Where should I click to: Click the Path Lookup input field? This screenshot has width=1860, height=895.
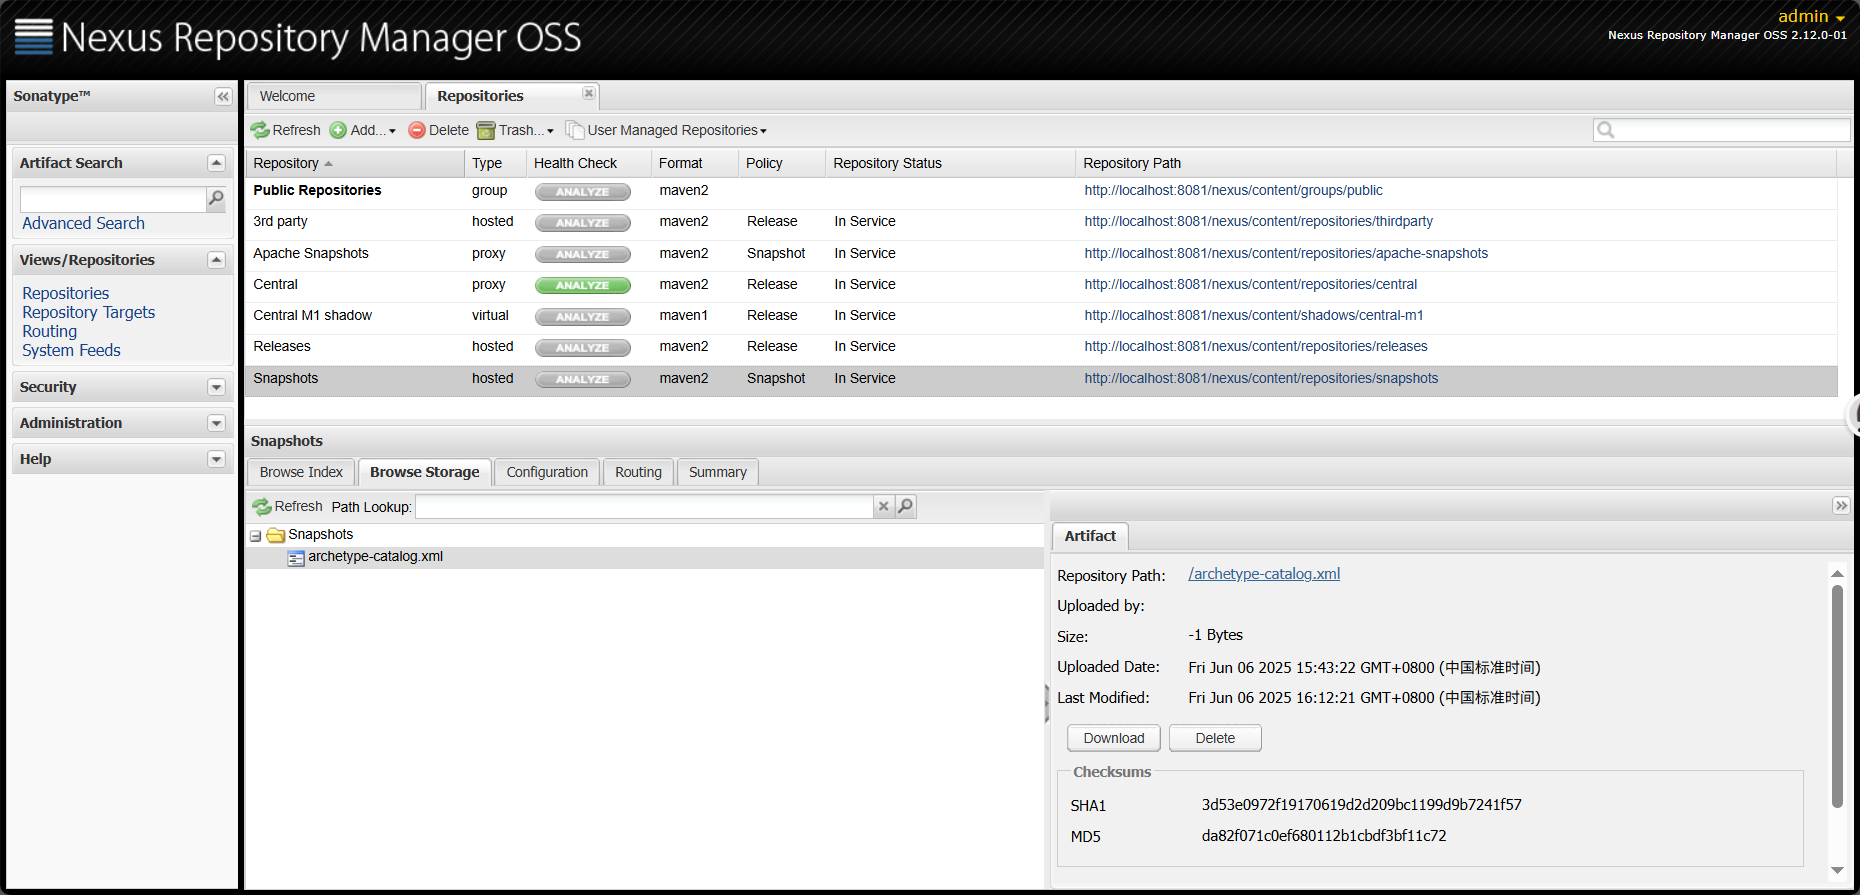(x=644, y=507)
